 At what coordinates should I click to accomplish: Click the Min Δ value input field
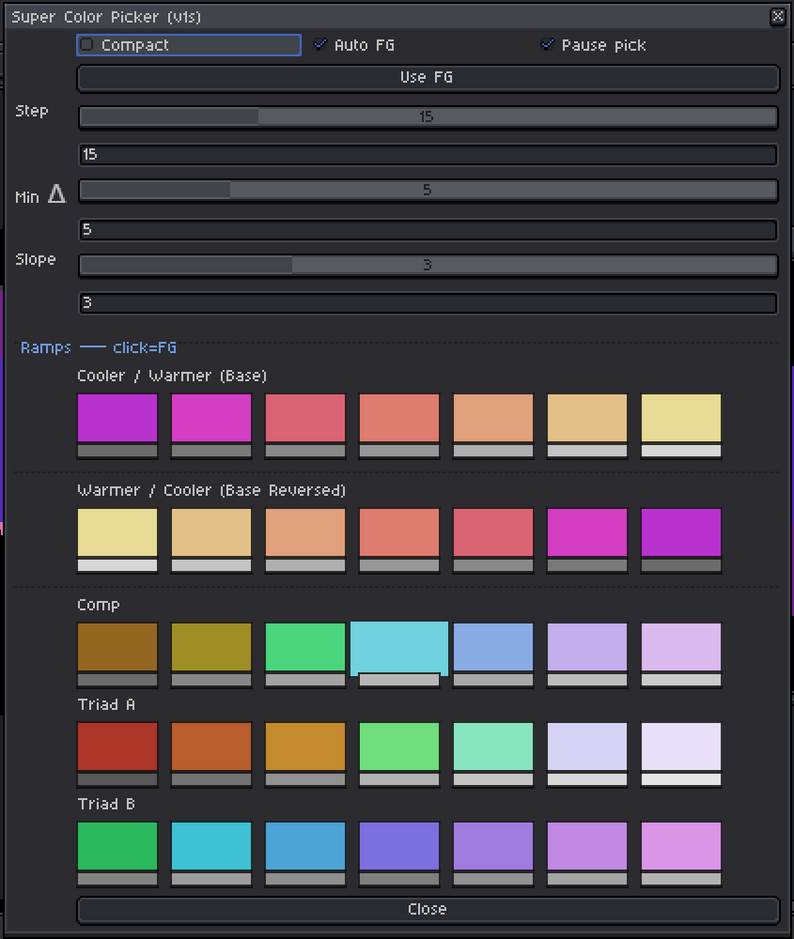427,229
